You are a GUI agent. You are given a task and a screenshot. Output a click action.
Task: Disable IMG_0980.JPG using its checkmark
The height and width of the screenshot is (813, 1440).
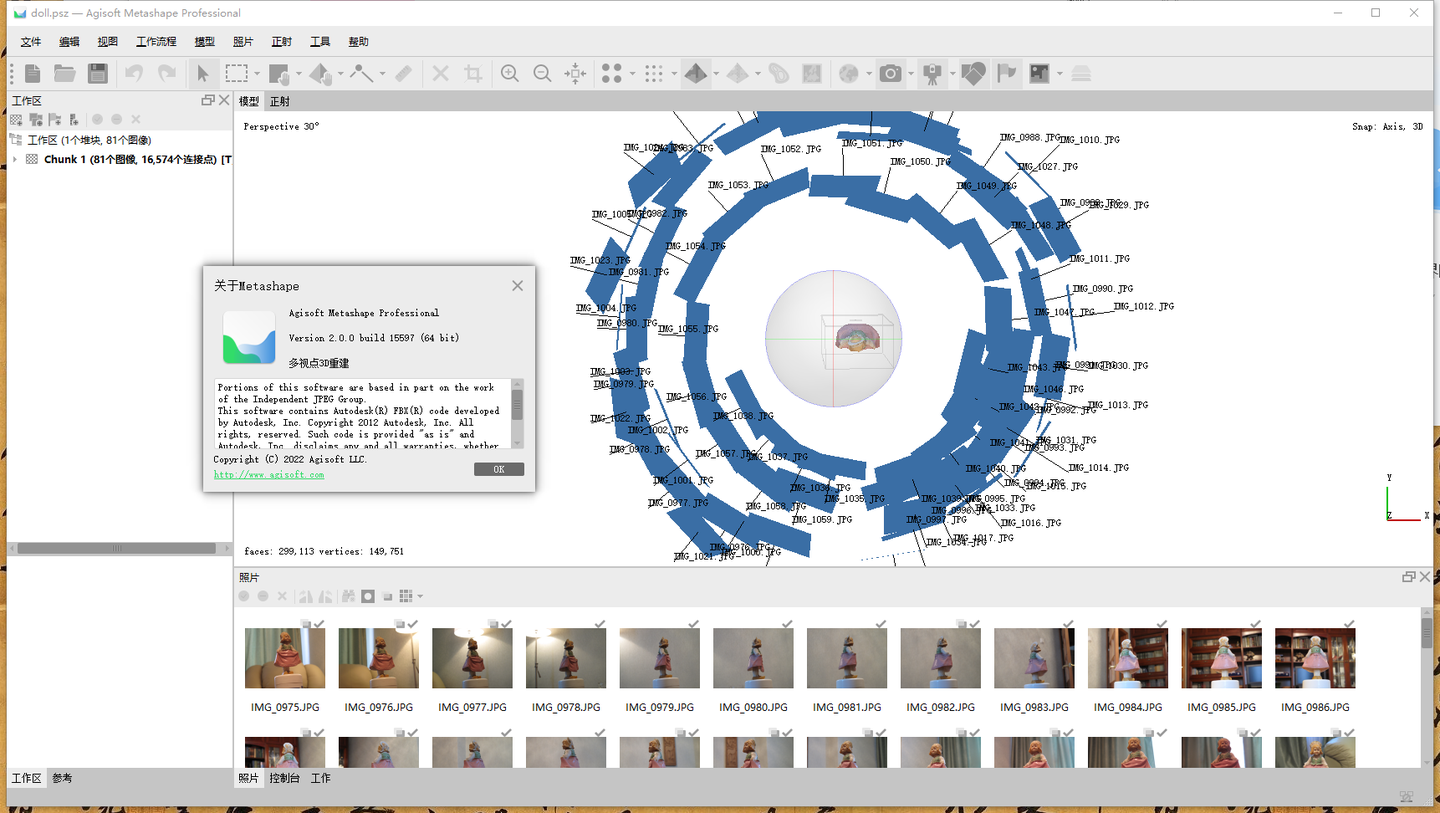tap(789, 623)
